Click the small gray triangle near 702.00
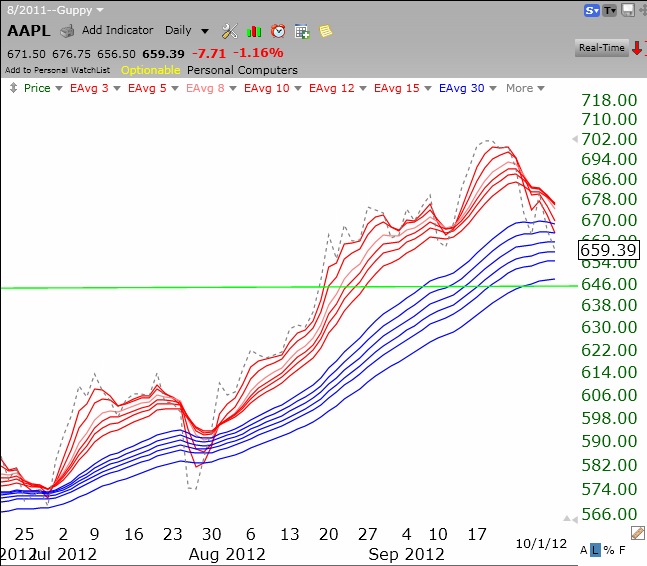The height and width of the screenshot is (566, 647). coord(574,139)
